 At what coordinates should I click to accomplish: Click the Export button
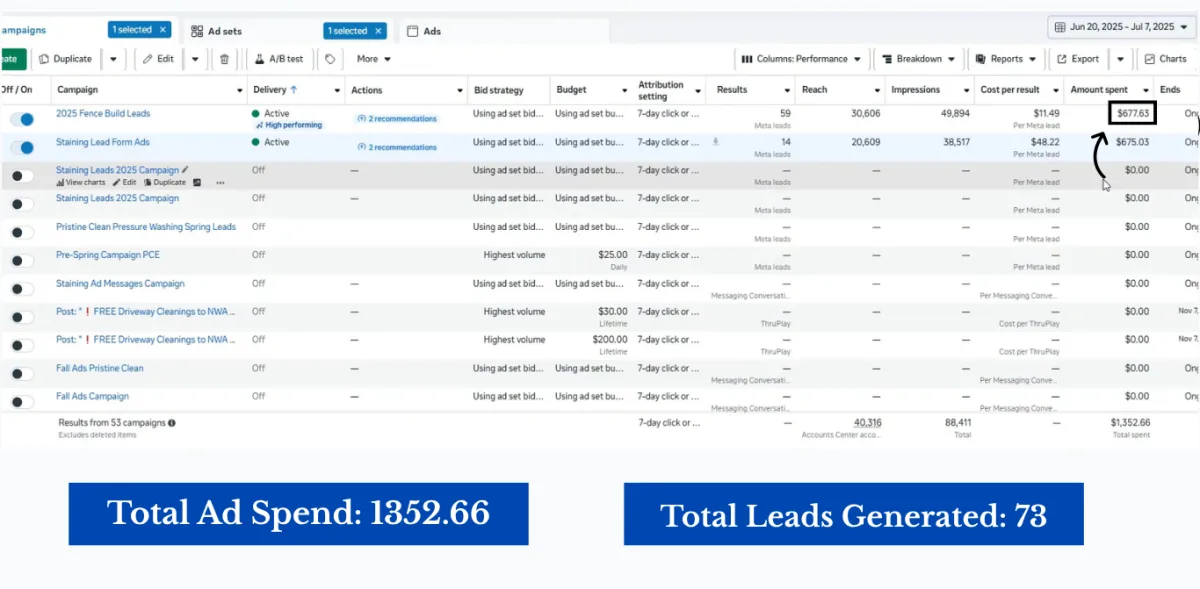click(1078, 59)
